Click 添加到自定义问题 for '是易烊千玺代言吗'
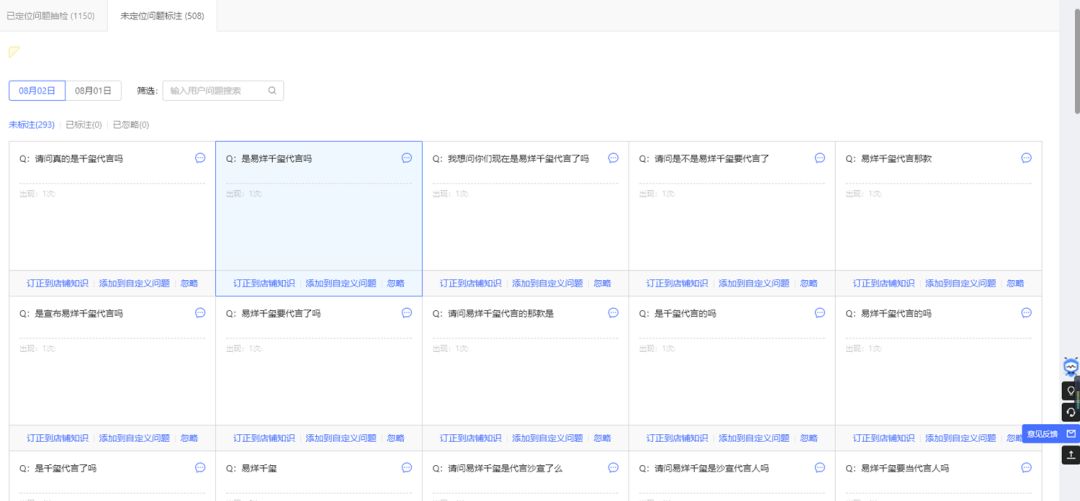The image size is (1080, 501). [x=341, y=283]
